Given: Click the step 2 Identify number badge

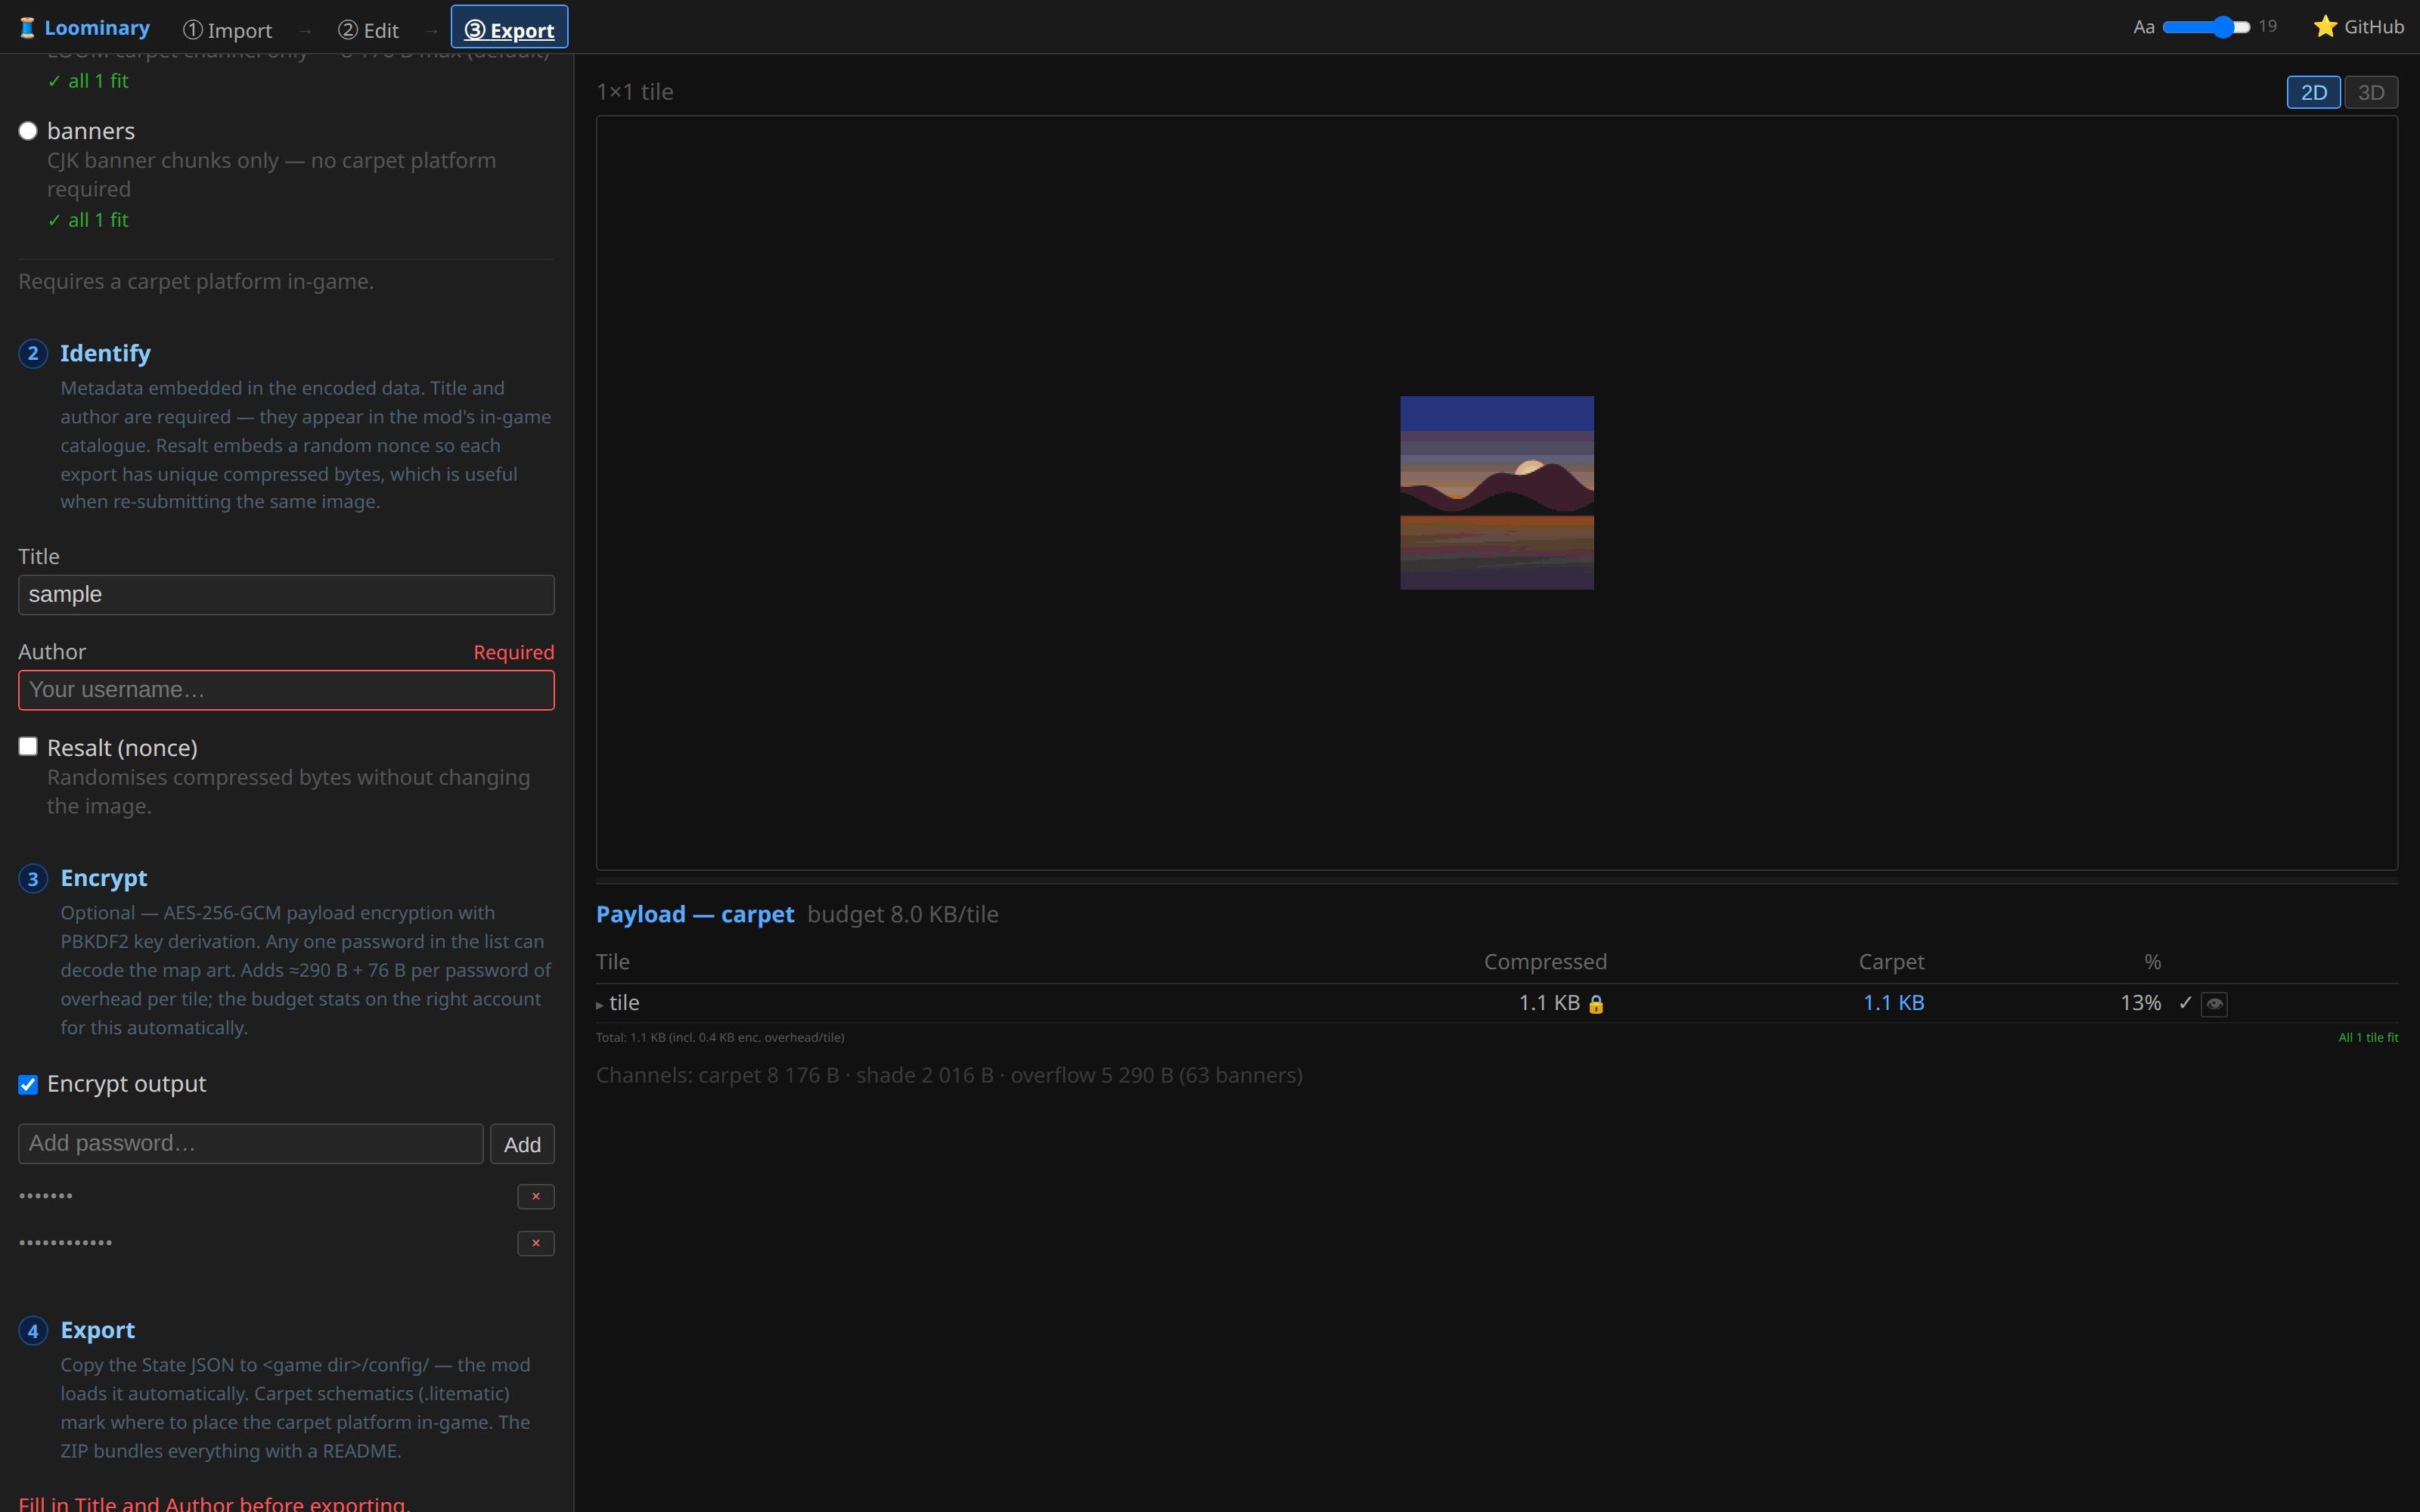Looking at the screenshot, I should (x=33, y=353).
